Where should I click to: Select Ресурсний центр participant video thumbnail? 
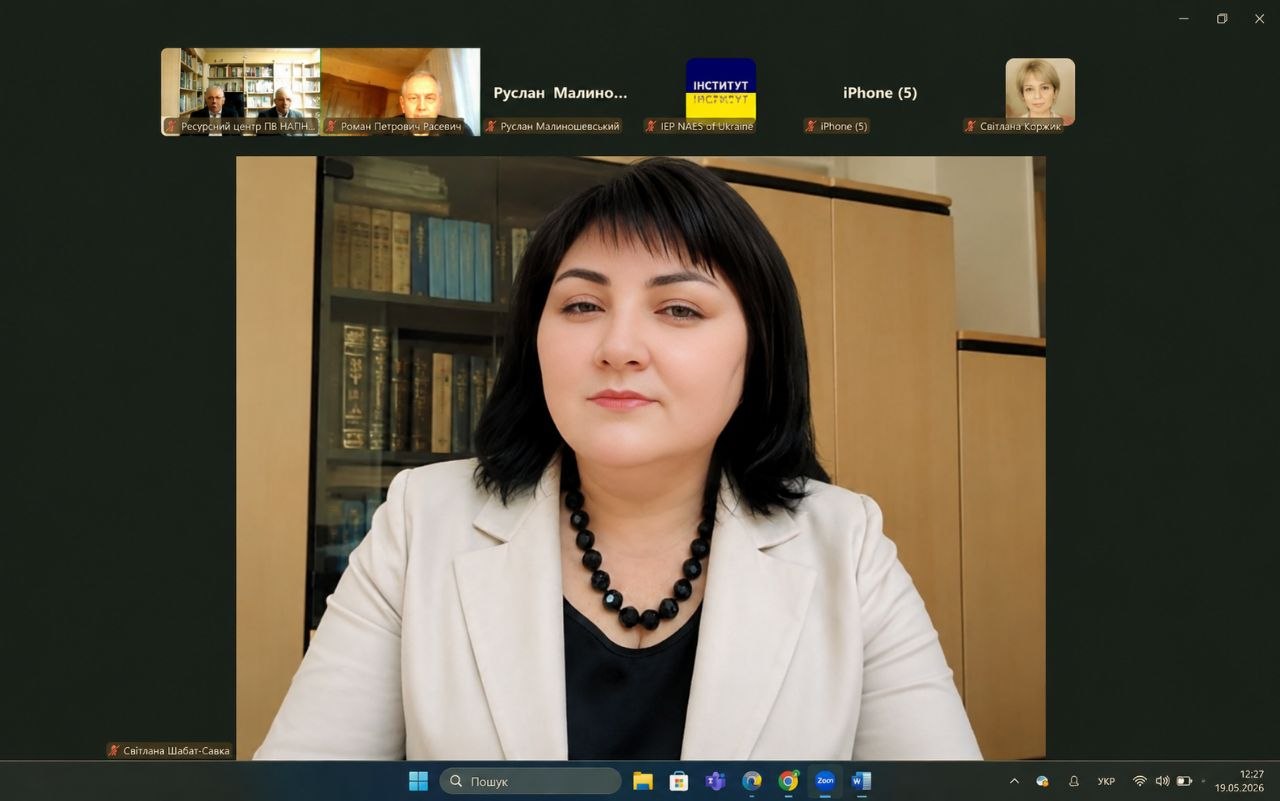241,92
